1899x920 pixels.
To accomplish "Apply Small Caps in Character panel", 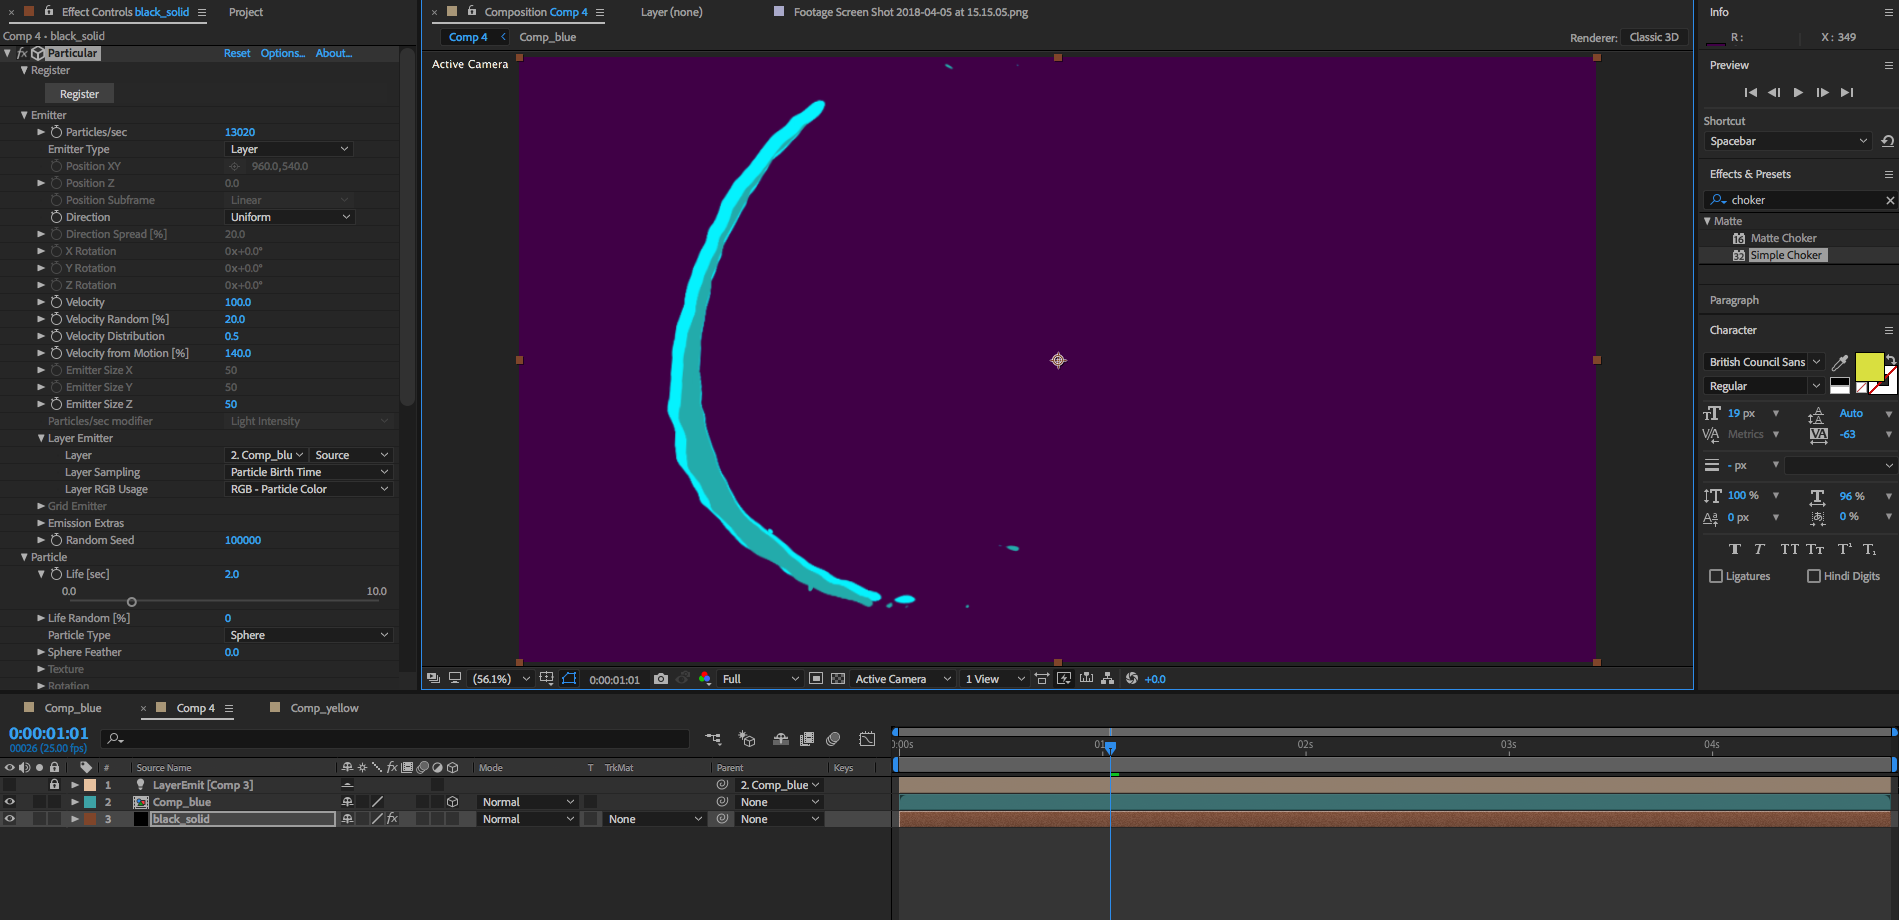I will tap(1815, 549).
